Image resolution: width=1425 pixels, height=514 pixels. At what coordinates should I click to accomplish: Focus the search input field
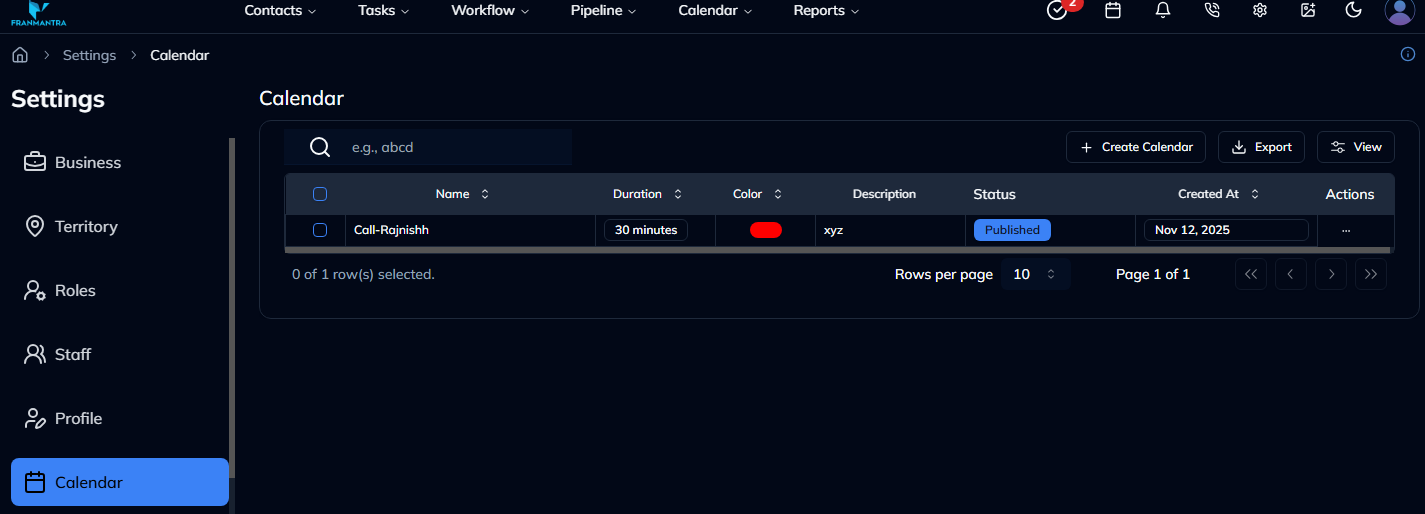pyautogui.click(x=428, y=147)
